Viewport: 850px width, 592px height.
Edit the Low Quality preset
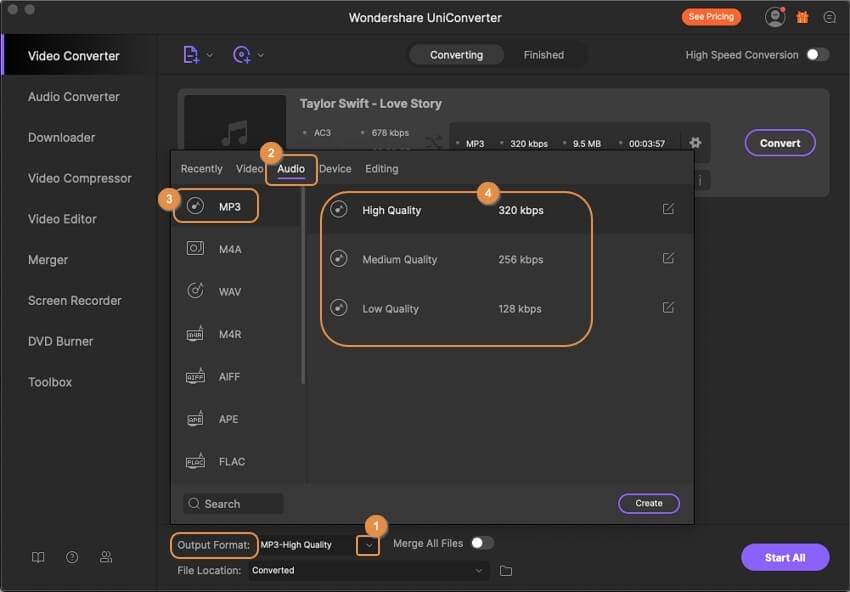[x=668, y=307]
